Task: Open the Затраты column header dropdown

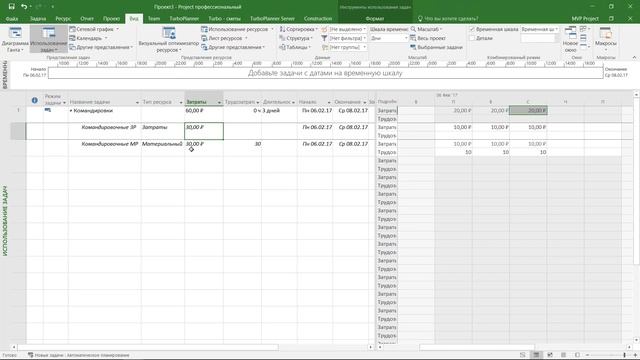Action: tap(219, 102)
